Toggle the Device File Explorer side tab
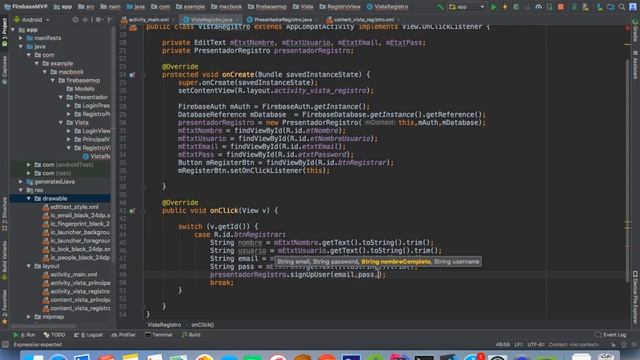Viewport: 640px width, 360px height. point(636,297)
